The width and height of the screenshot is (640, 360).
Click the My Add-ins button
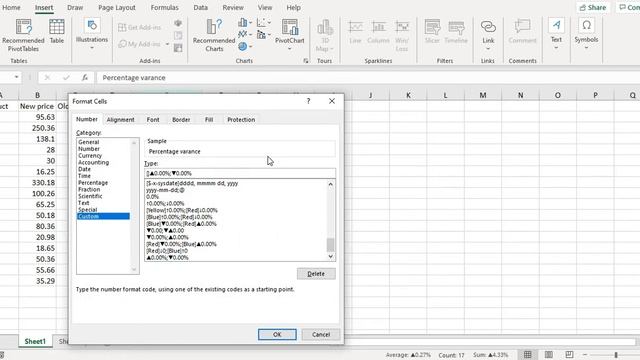pyautogui.click(x=144, y=44)
